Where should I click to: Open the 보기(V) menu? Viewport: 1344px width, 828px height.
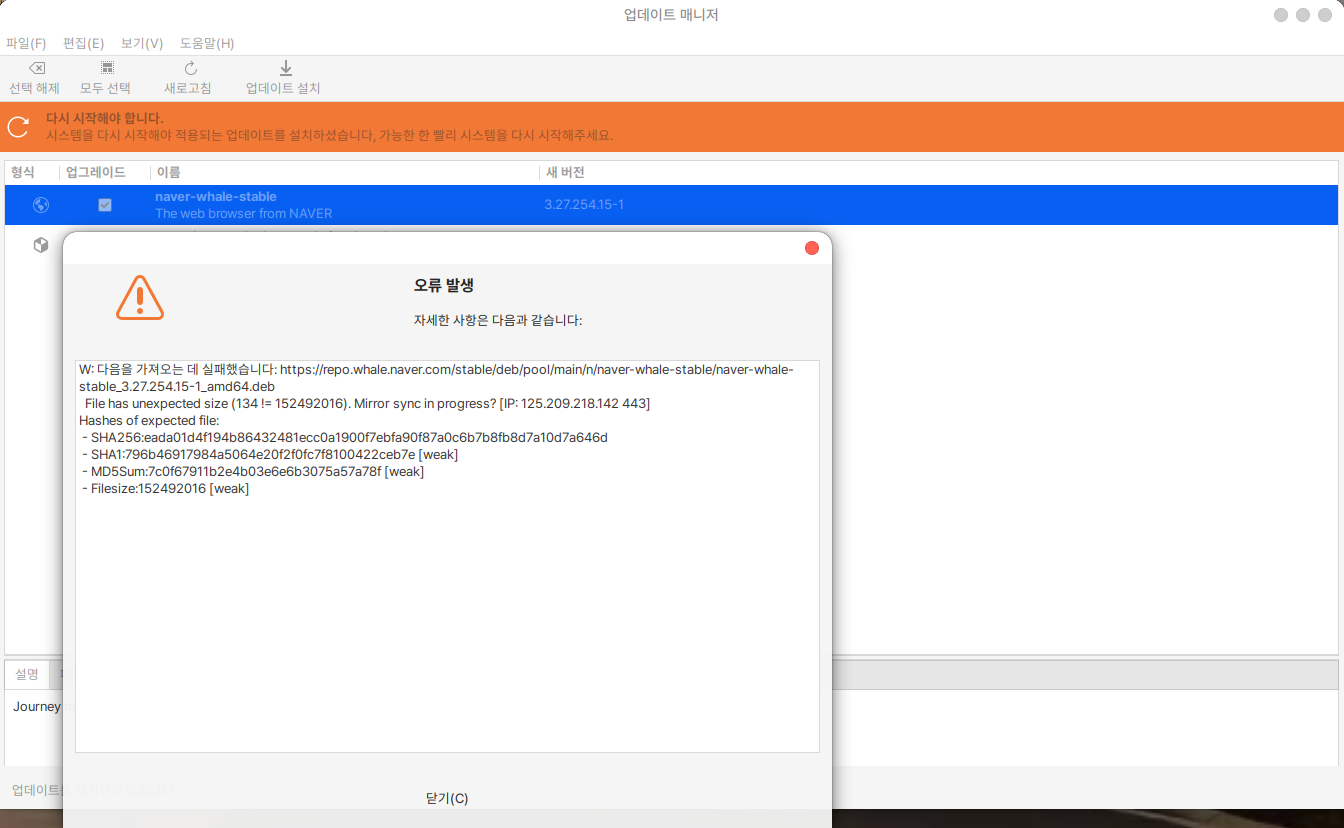pos(142,43)
